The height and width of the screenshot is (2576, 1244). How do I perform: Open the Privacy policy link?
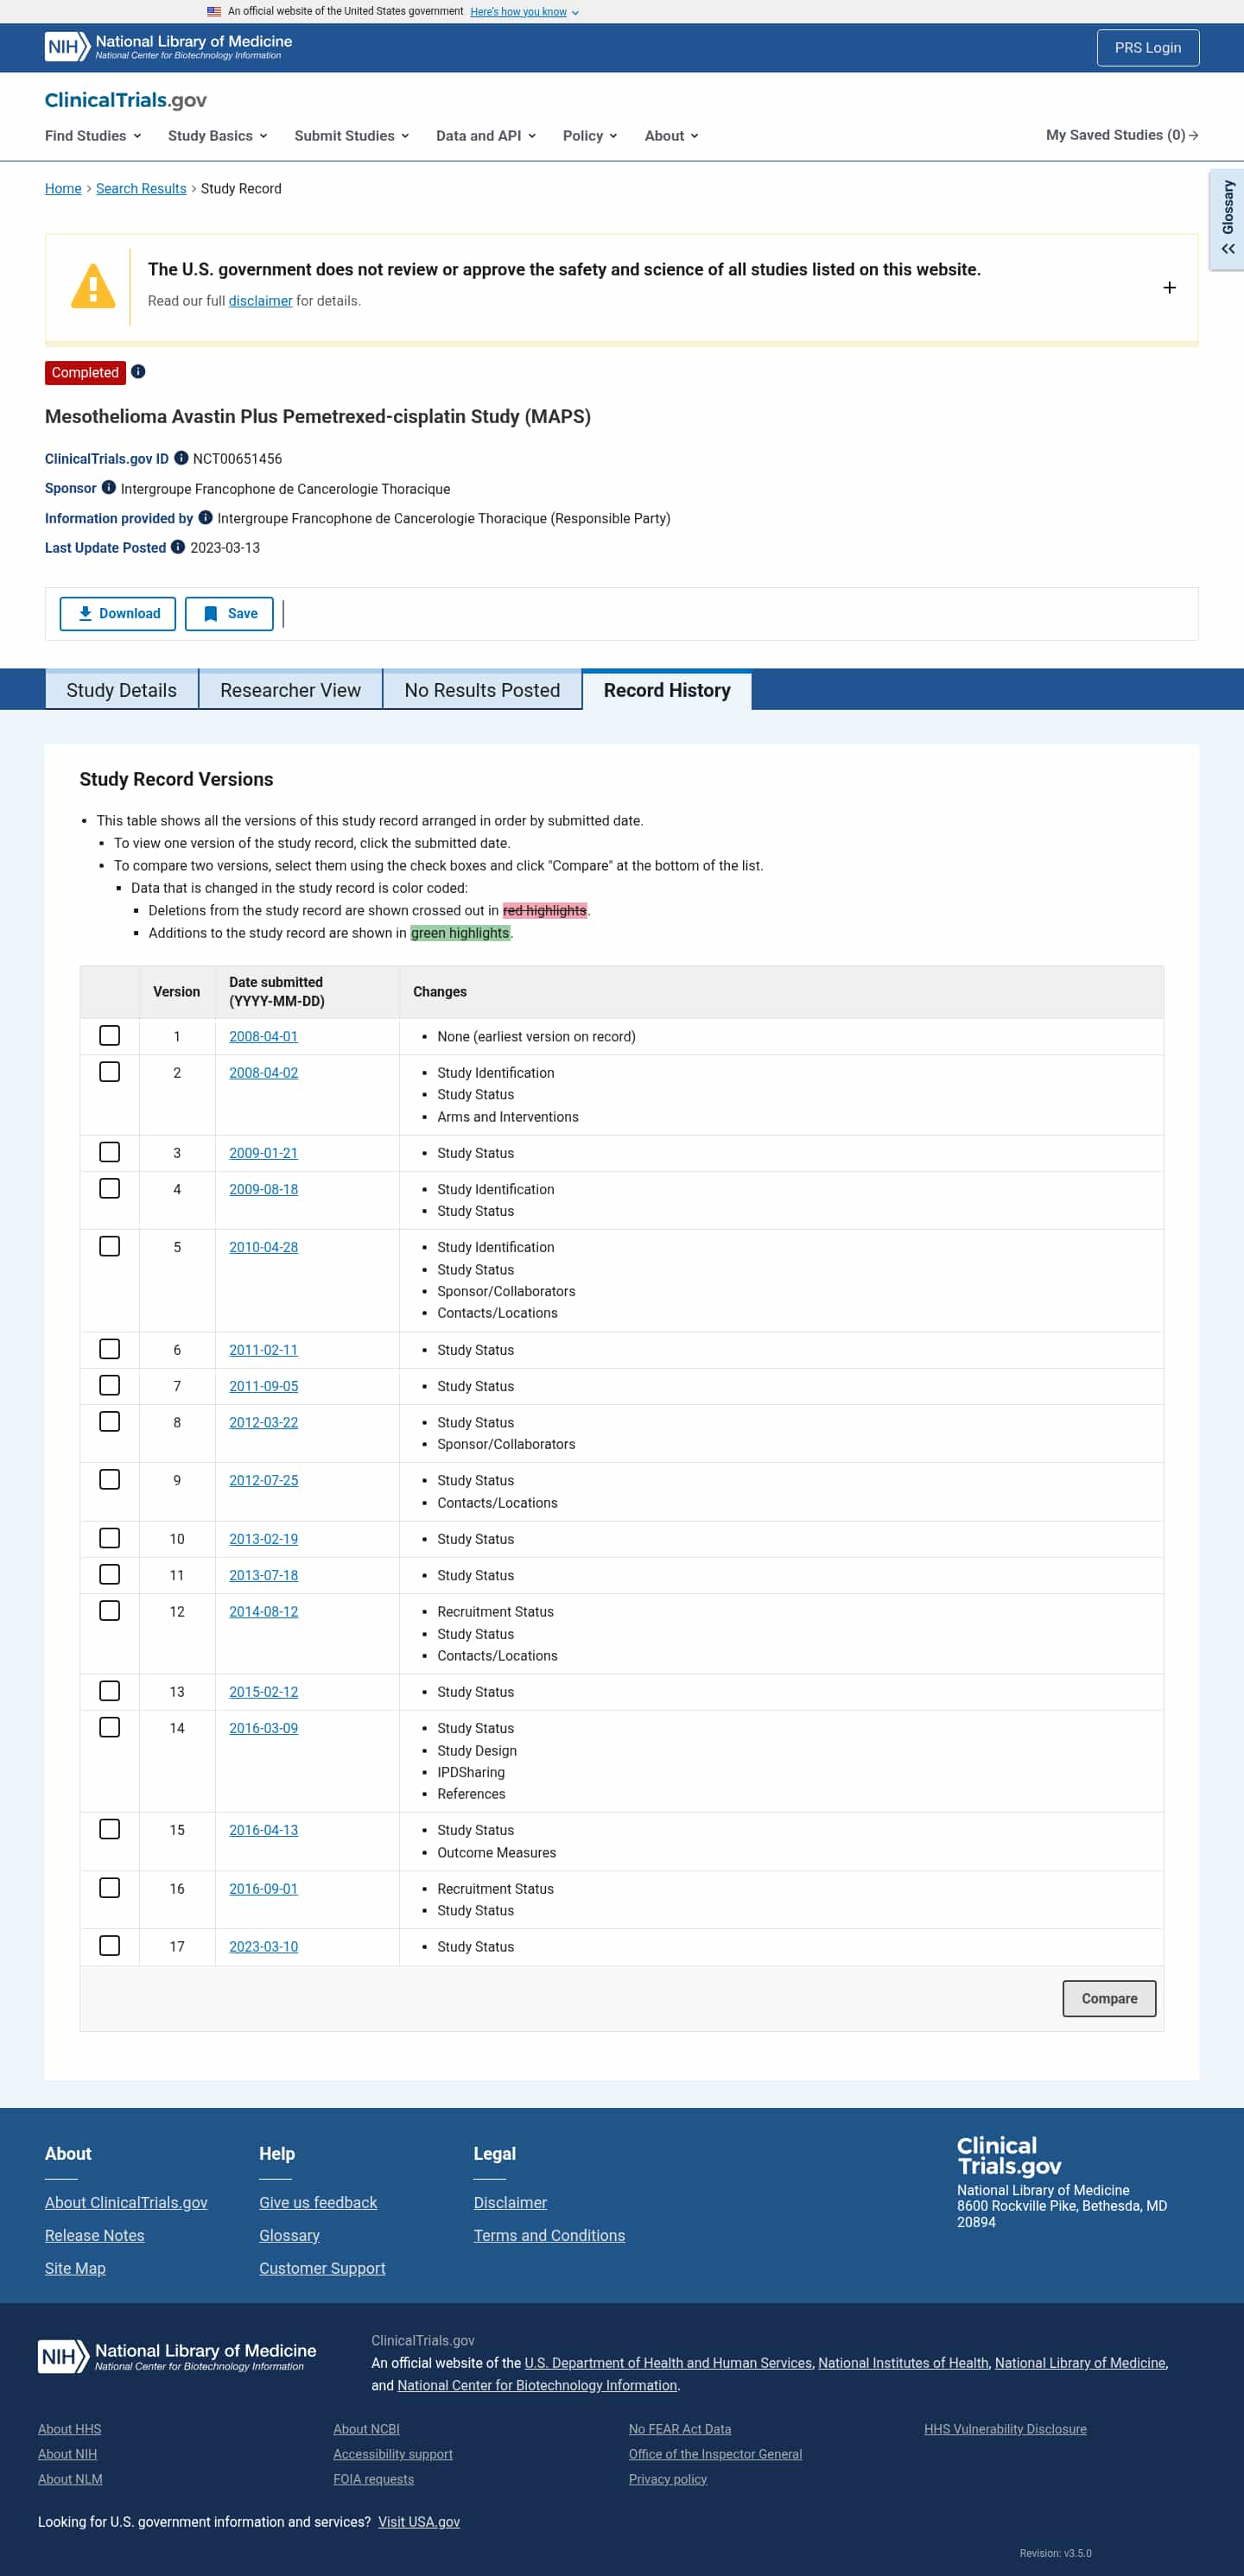668,2479
